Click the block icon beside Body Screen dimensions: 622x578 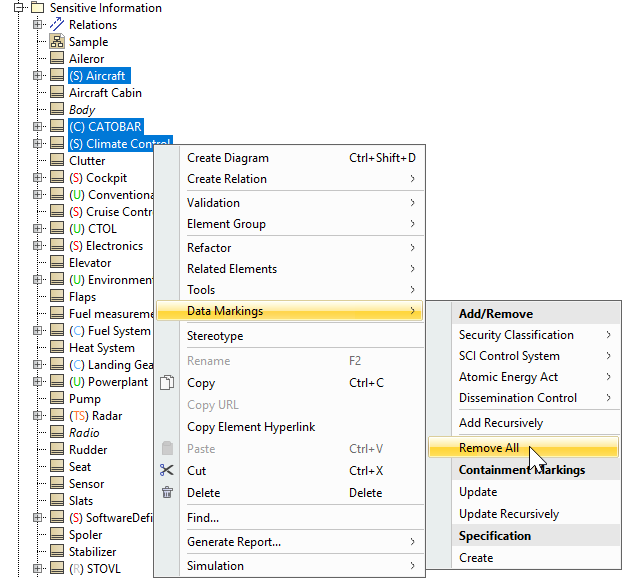coord(57,109)
